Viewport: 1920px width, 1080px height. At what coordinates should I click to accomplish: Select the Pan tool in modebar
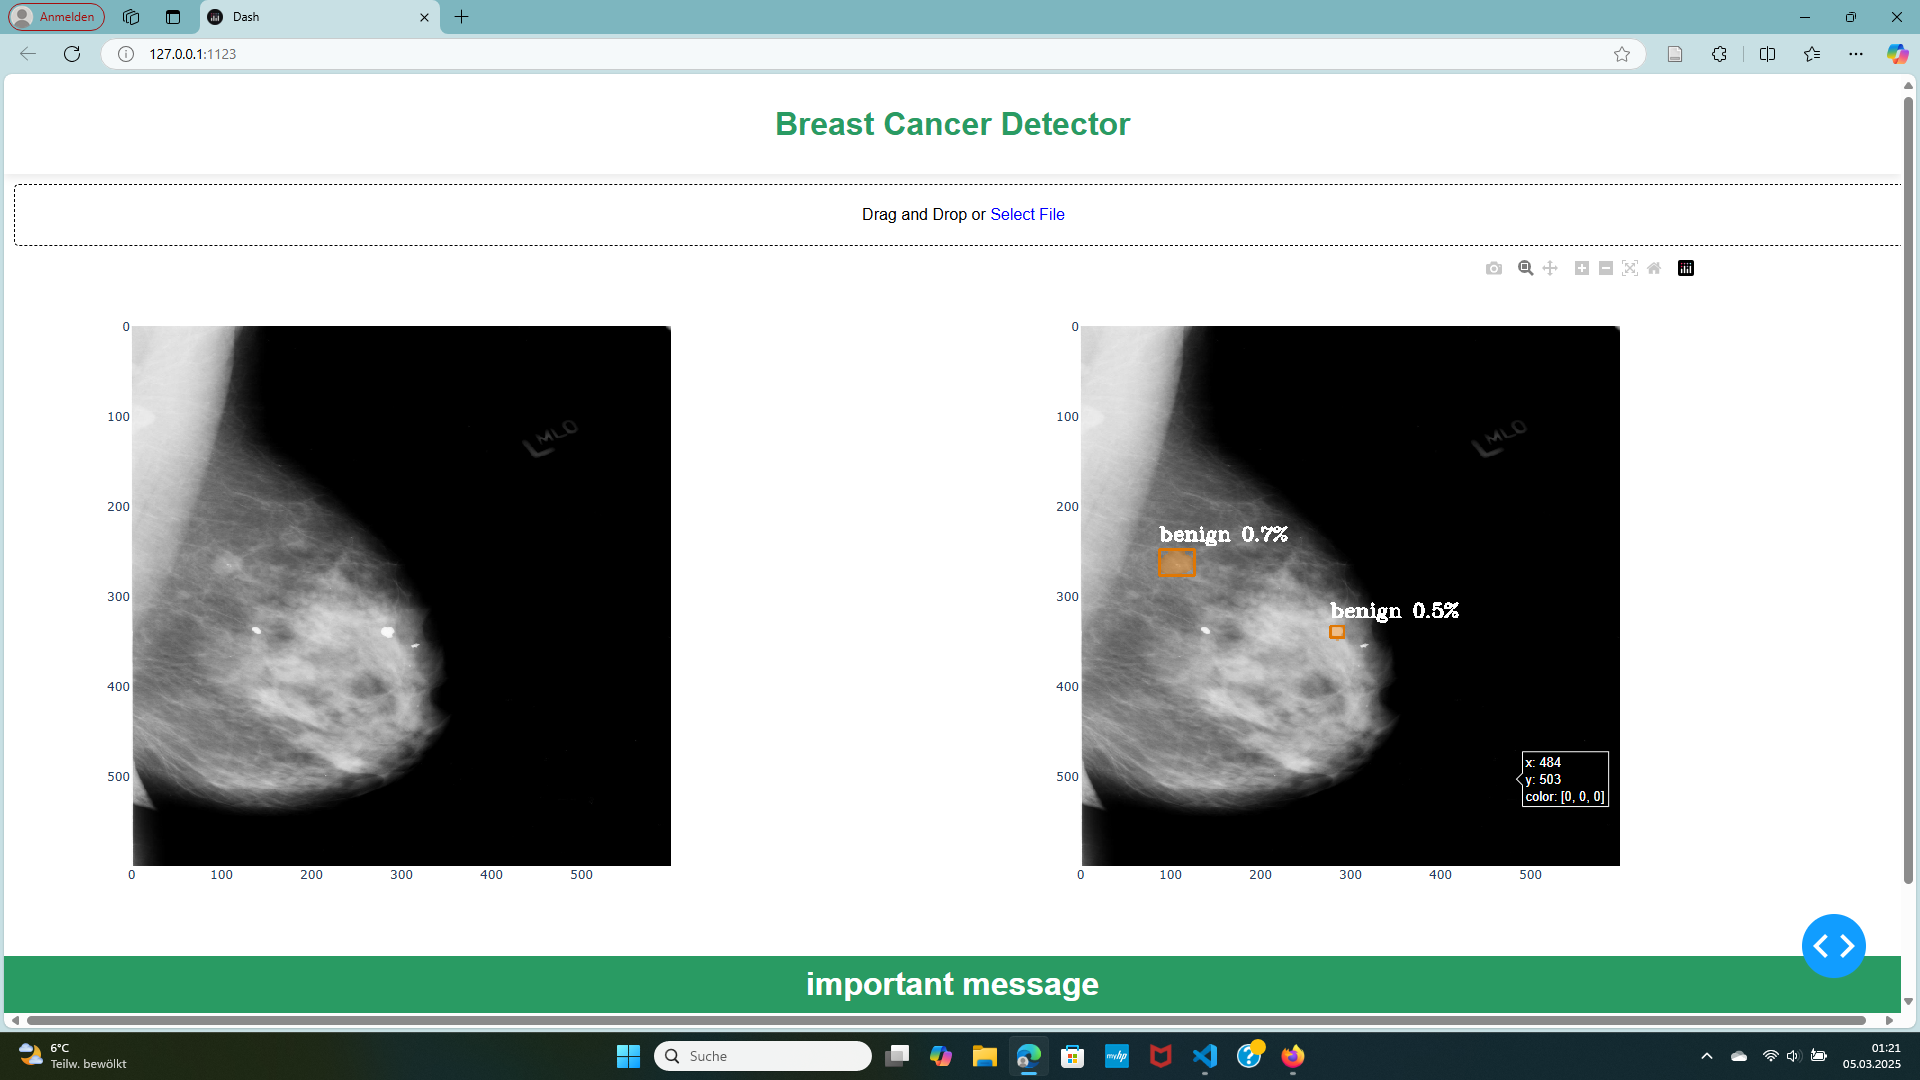point(1550,268)
